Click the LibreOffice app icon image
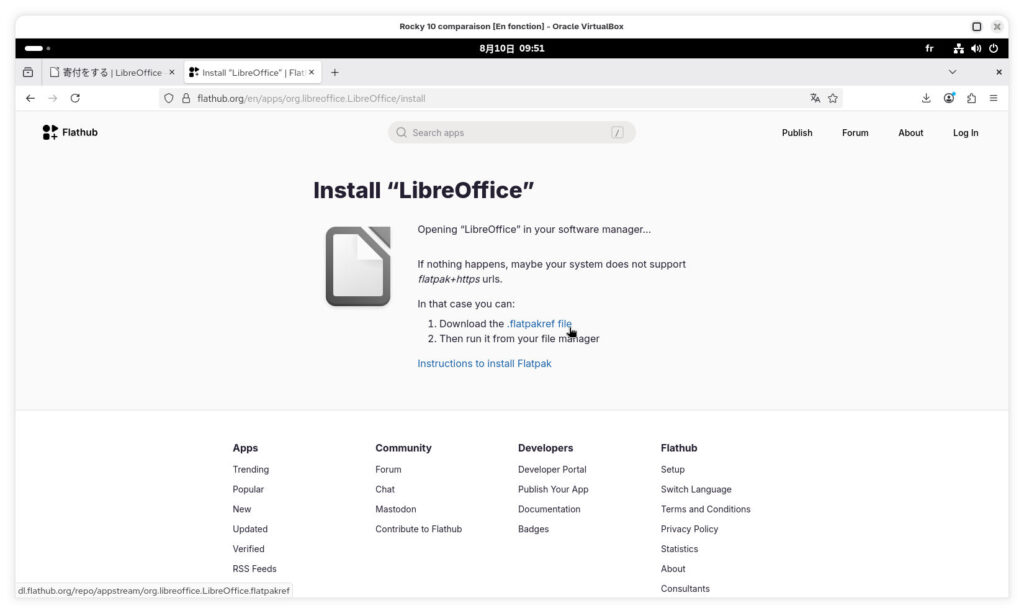 click(x=358, y=266)
